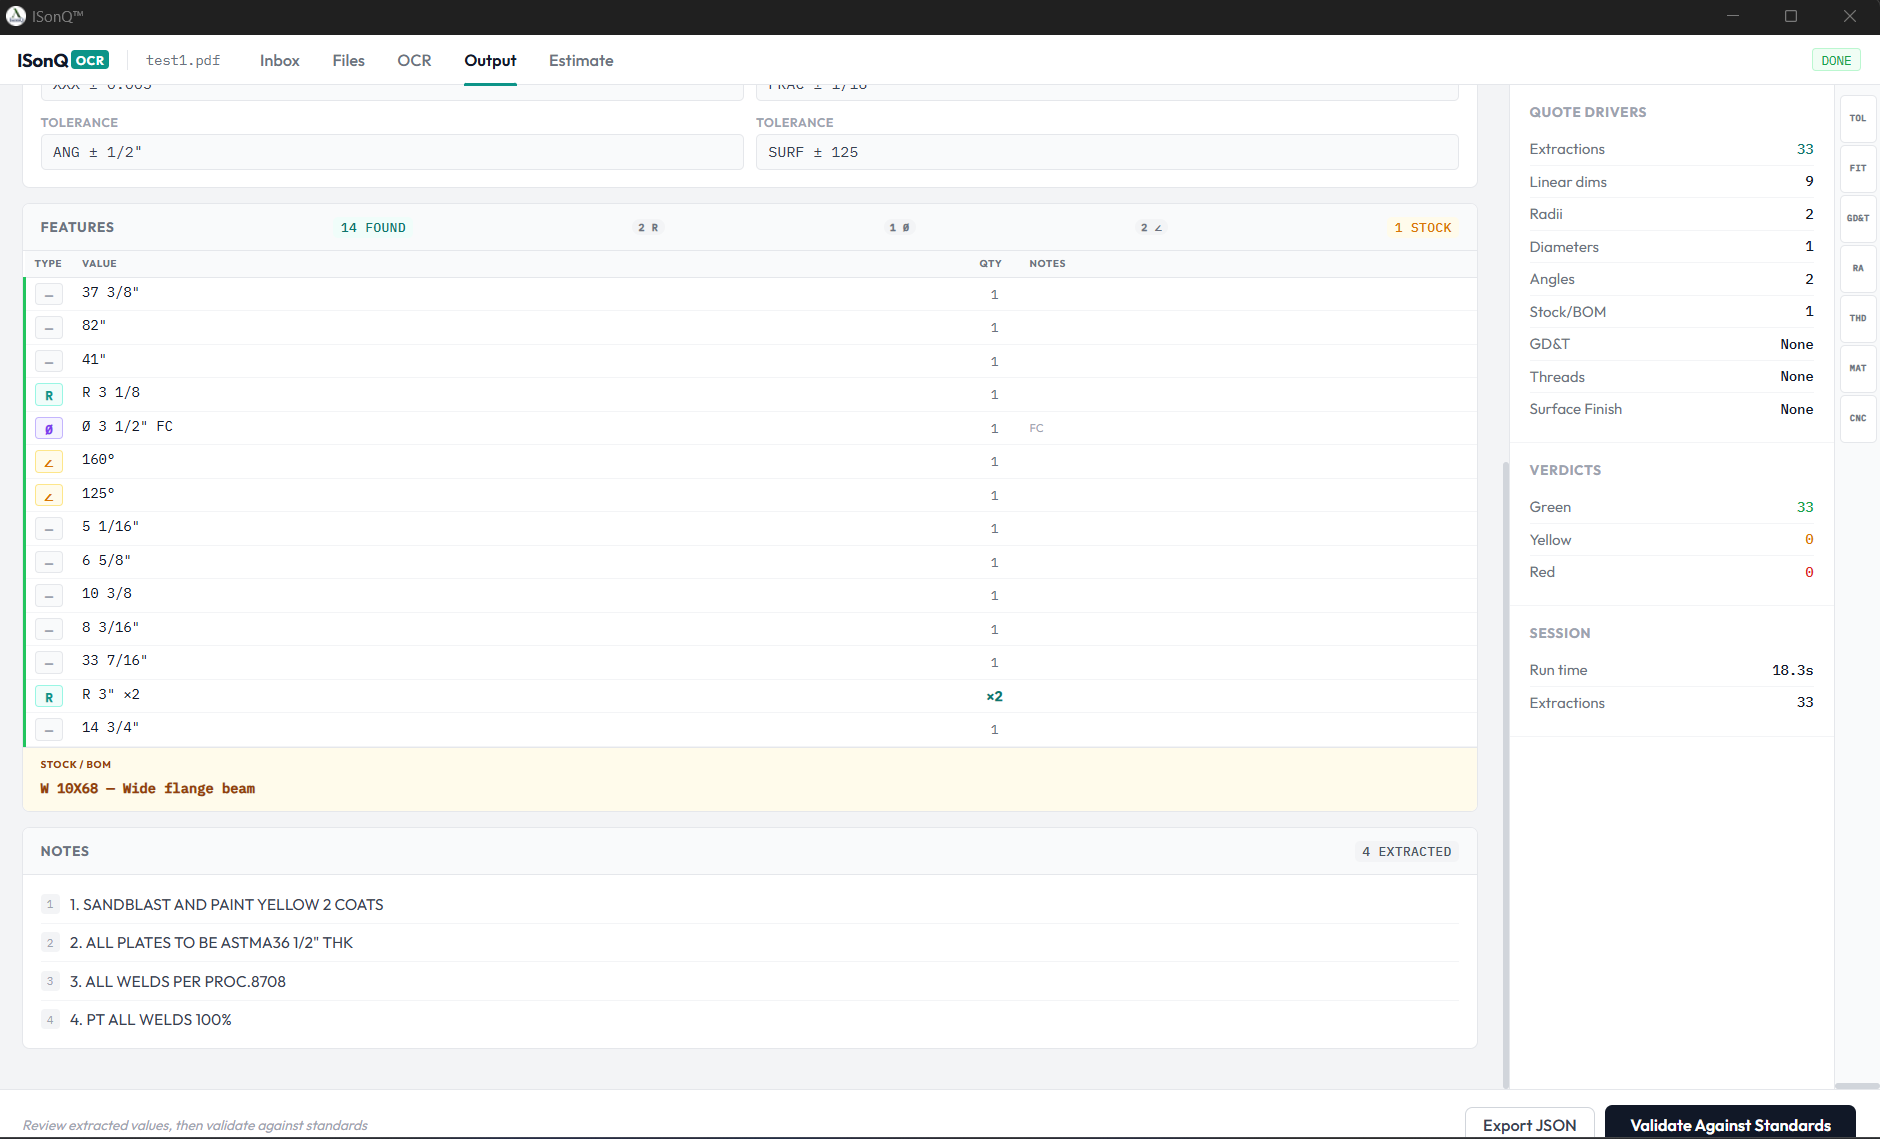The width and height of the screenshot is (1880, 1139).
Task: Click the 14 FOUND features badge
Action: [x=373, y=228]
